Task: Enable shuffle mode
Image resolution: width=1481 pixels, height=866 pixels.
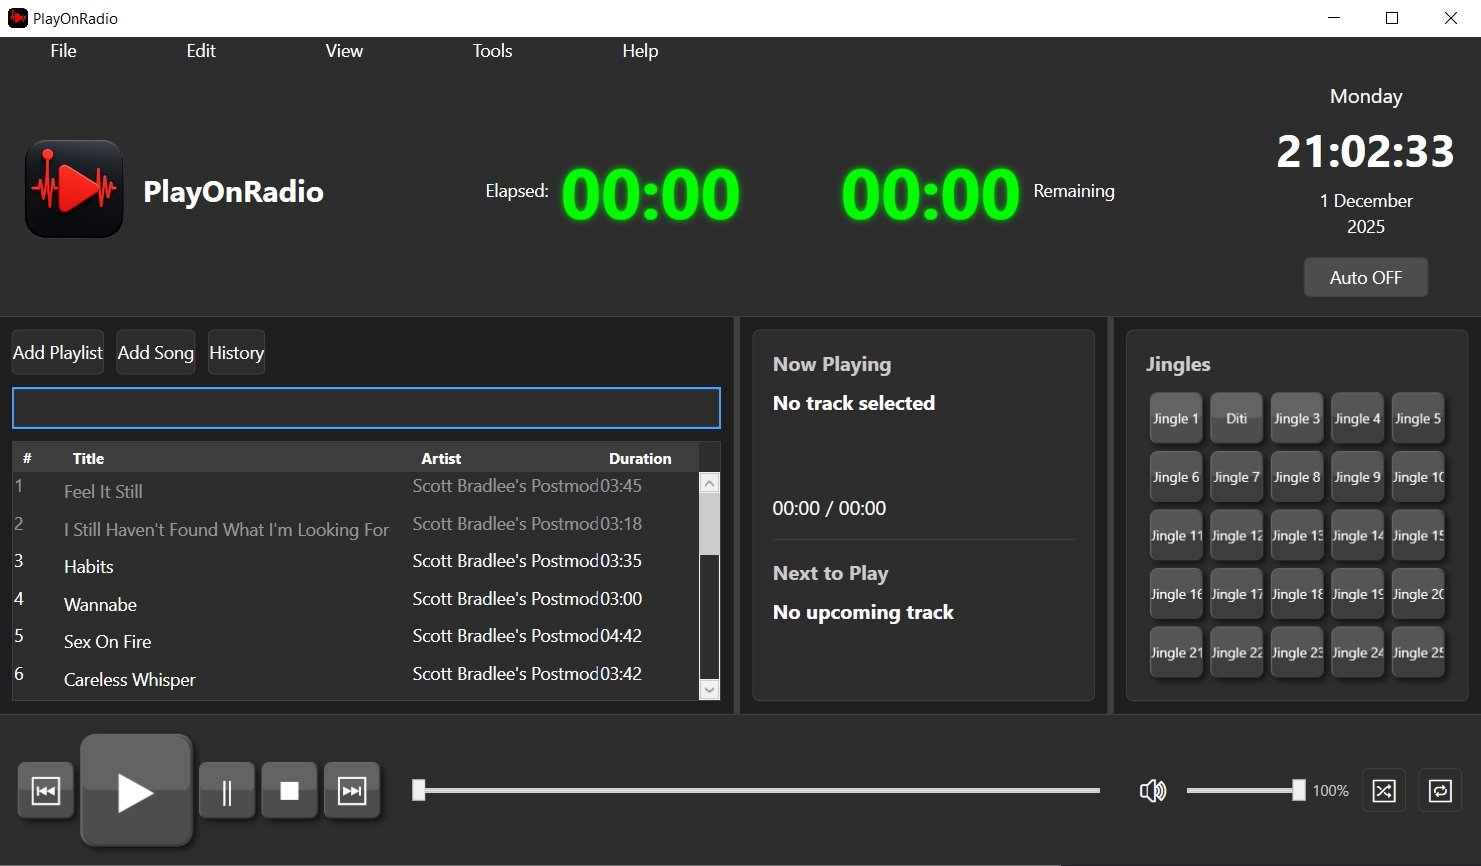Action: click(1383, 790)
